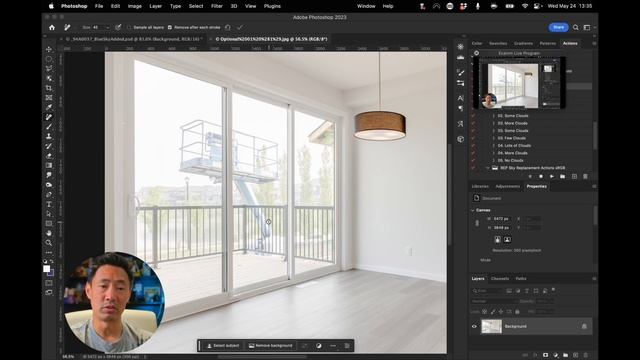
Task: Switch to the Adjustments tab
Action: click(x=508, y=186)
